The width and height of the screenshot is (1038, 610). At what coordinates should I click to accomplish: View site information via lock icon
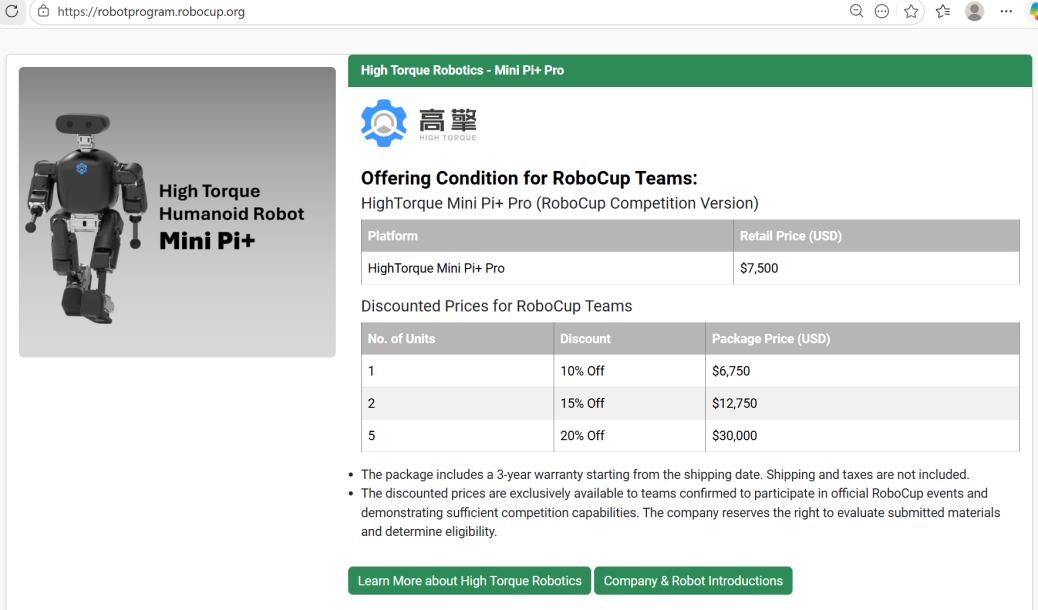[x=43, y=12]
